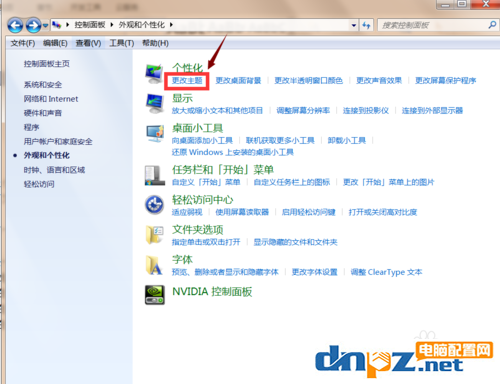Click 连接到外部显示器 link
The image size is (500, 384).
coord(432,111)
